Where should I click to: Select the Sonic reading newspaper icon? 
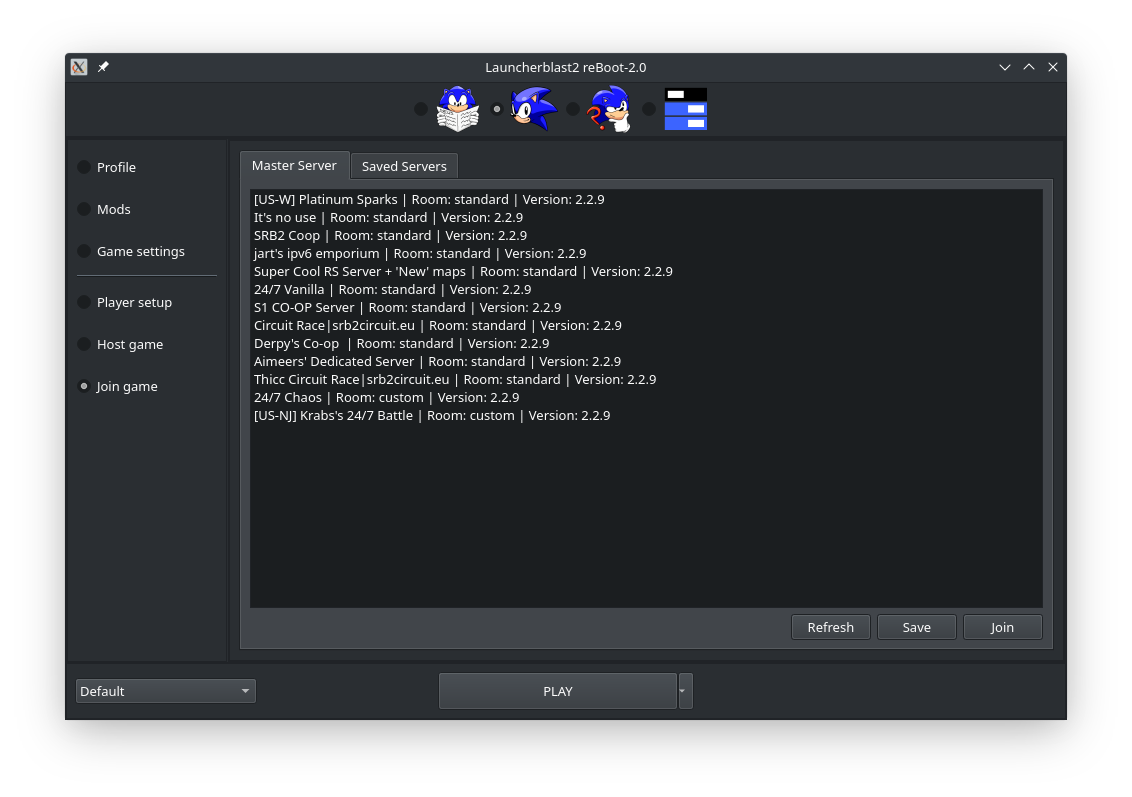coord(458,109)
